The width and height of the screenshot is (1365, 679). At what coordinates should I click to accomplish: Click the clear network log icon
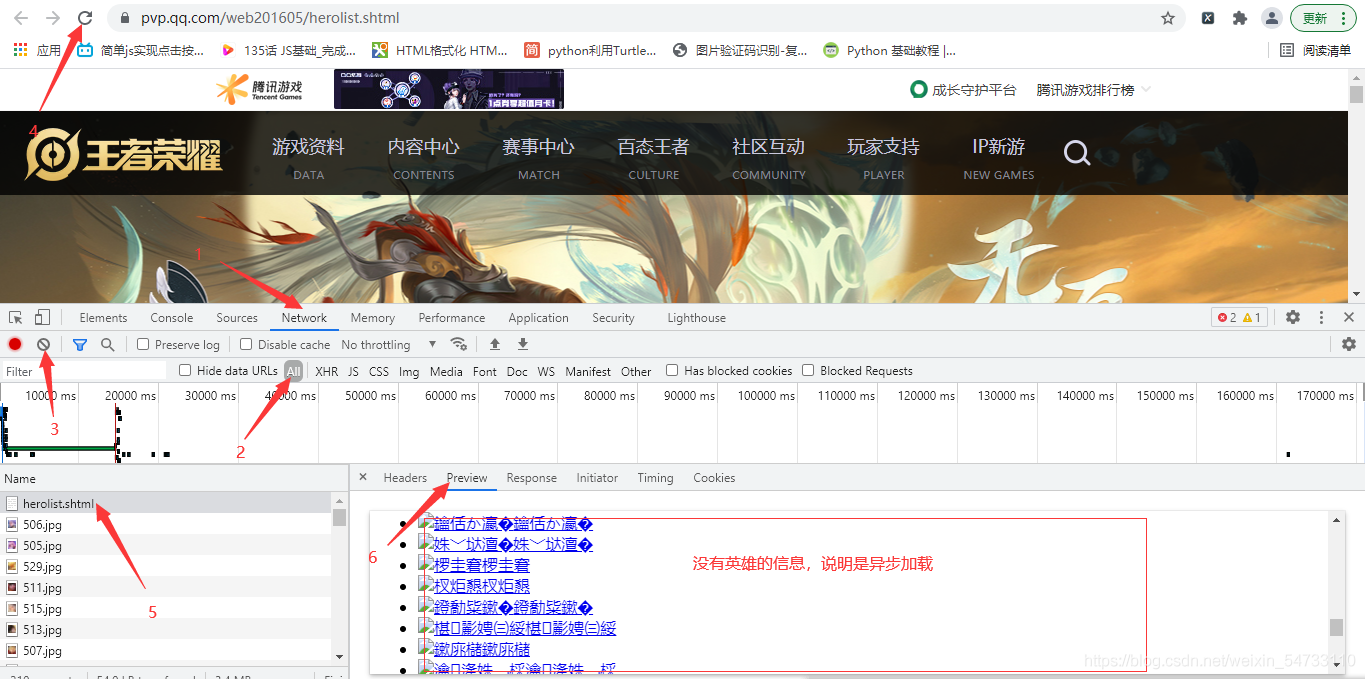(43, 344)
